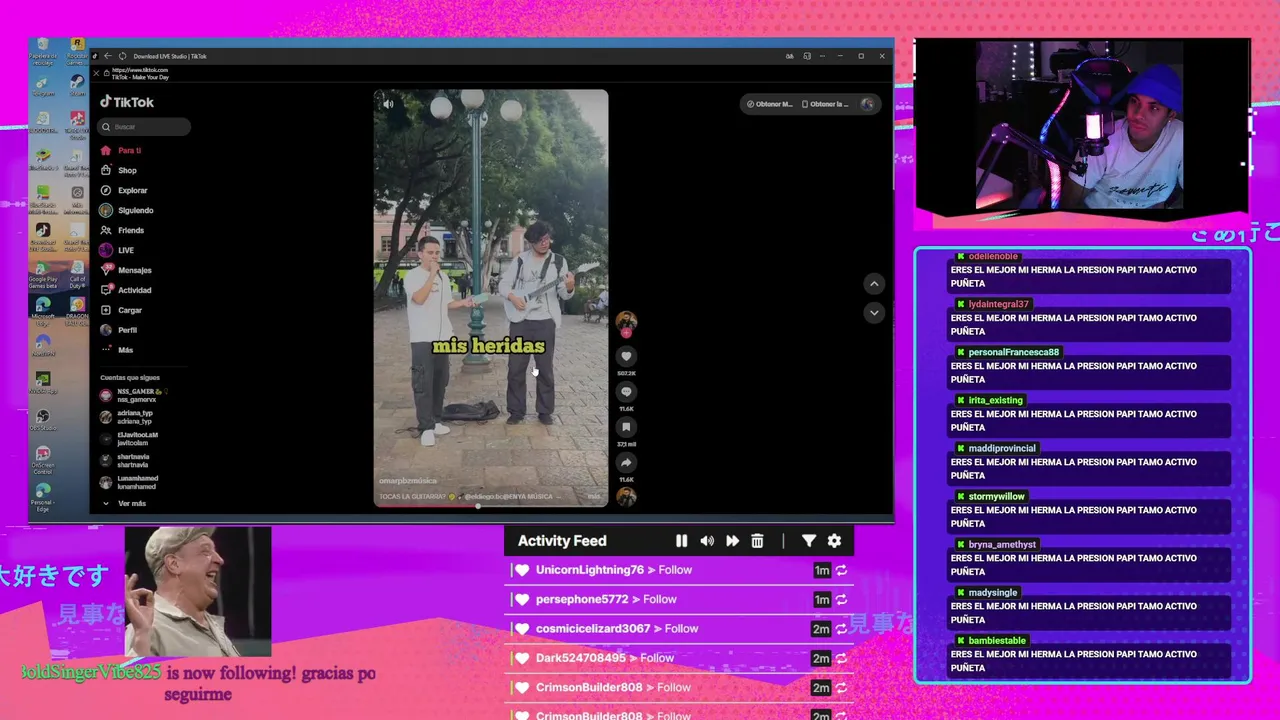1280x720 pixels.
Task: Skip alert with the fast-forward icon
Action: [x=732, y=541]
